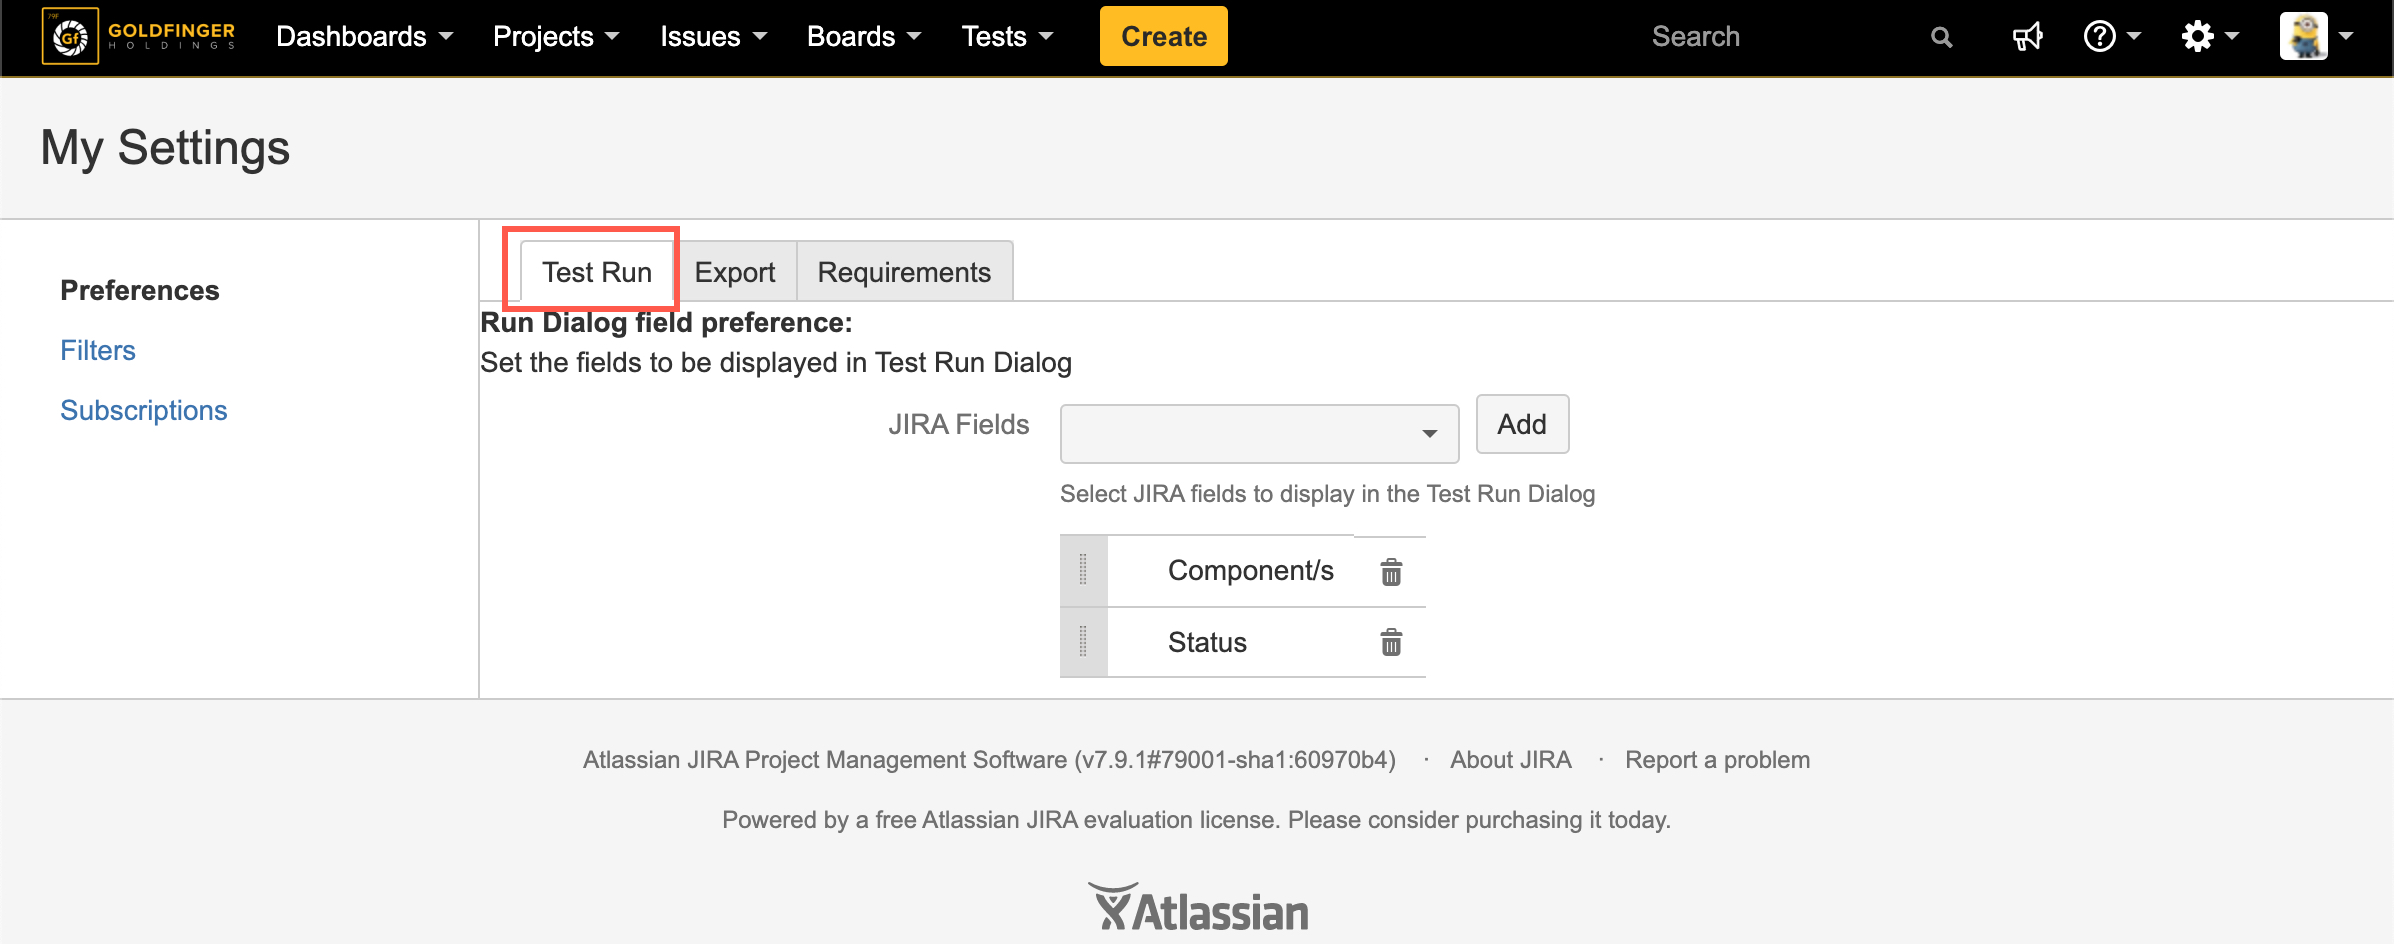Grab the drag handle beside Component/s
The height and width of the screenshot is (944, 2394).
(1083, 571)
